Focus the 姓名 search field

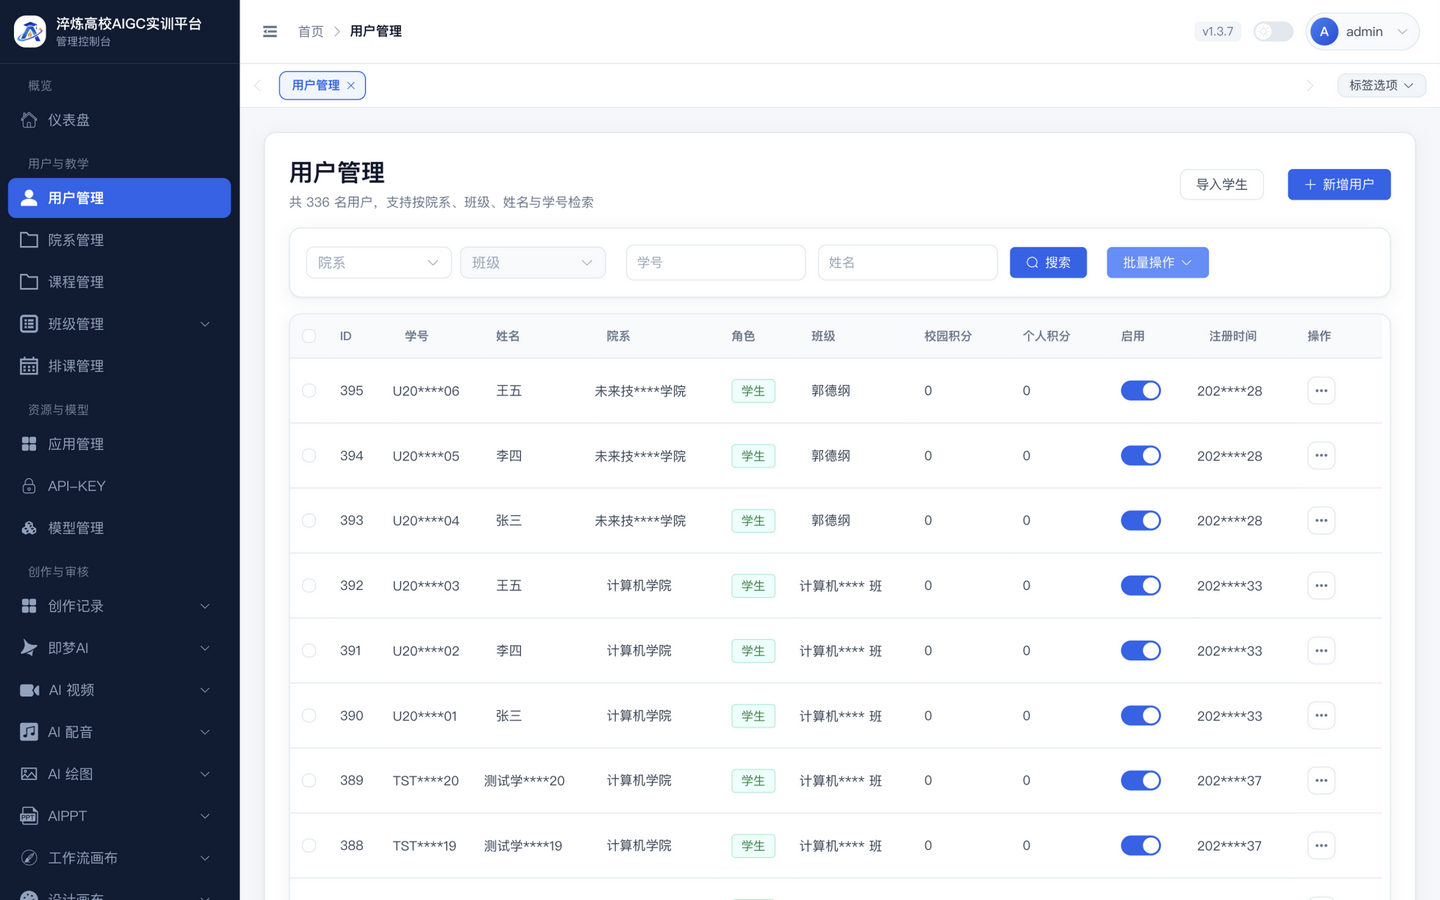pyautogui.click(x=908, y=263)
